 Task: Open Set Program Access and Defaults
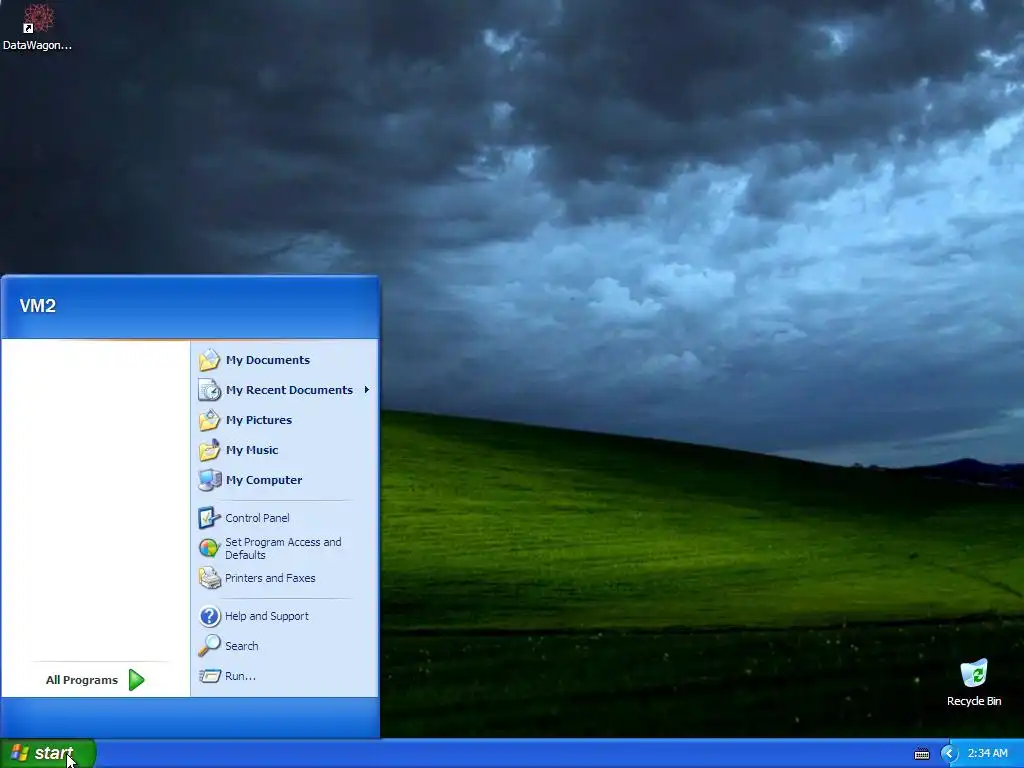coord(285,548)
